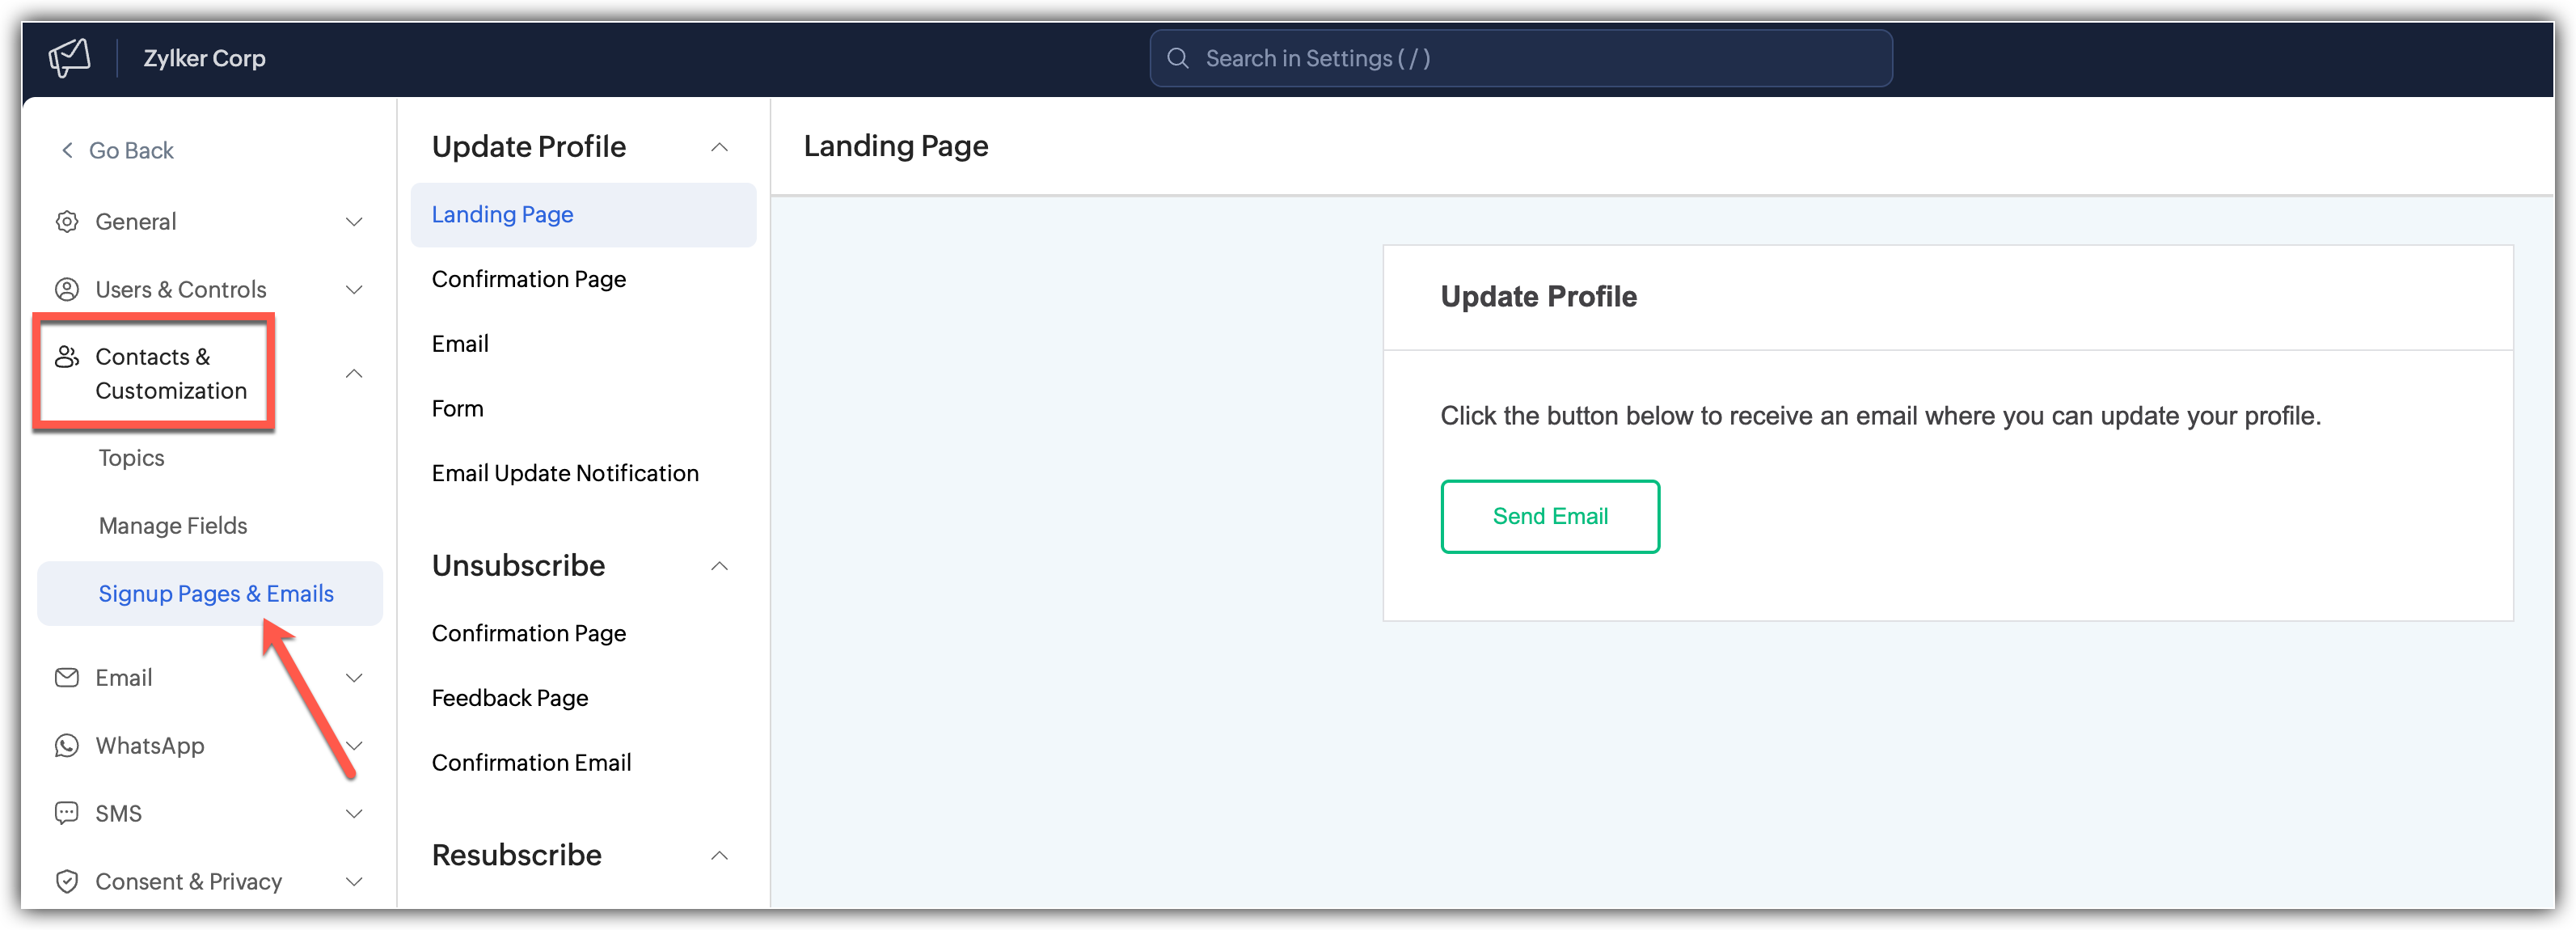Image resolution: width=2576 pixels, height=930 pixels.
Task: Click the Email envelope icon in sidebar
Action: [x=67, y=678]
